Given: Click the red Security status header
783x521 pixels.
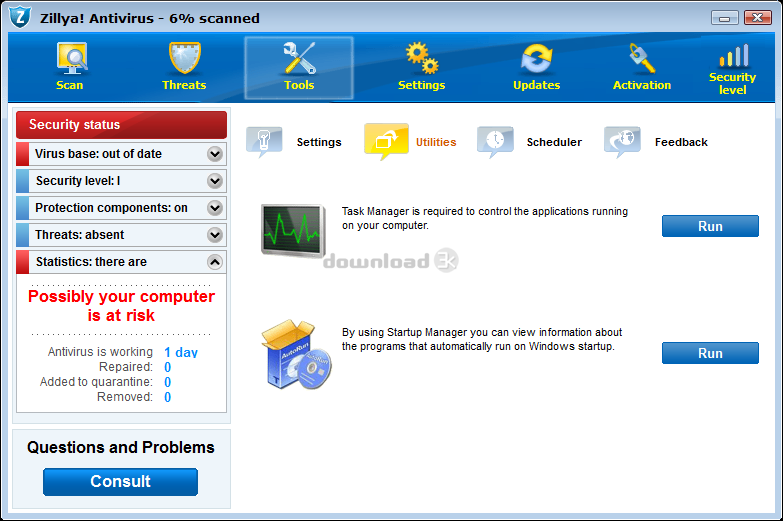Looking at the screenshot, I should tap(121, 125).
